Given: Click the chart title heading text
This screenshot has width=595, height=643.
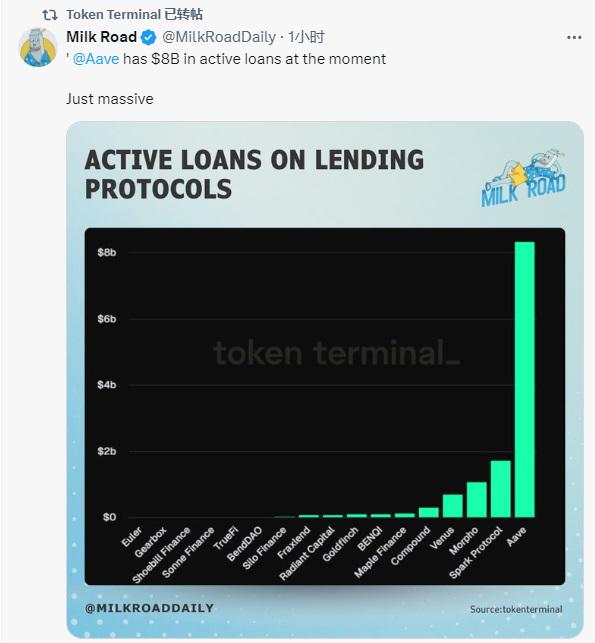Looking at the screenshot, I should (254, 174).
